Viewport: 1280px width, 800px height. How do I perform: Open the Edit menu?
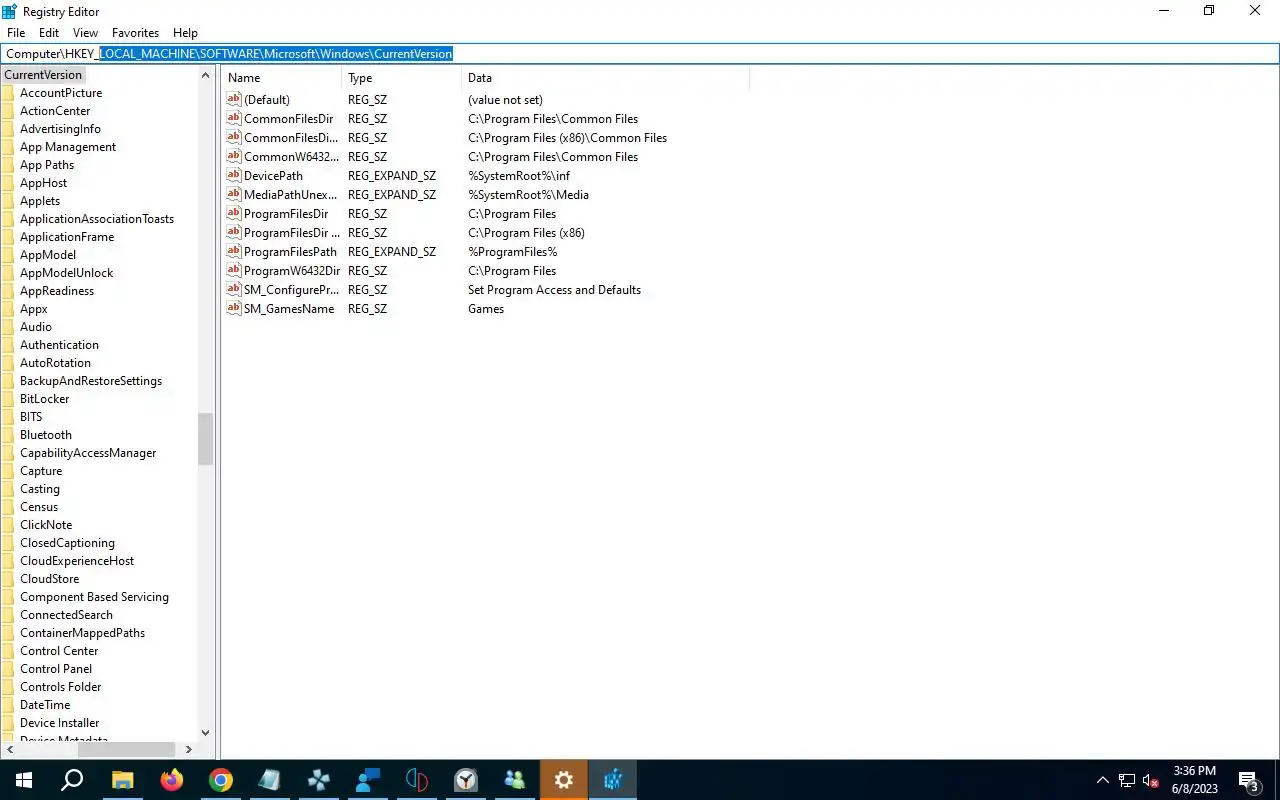[x=49, y=33]
